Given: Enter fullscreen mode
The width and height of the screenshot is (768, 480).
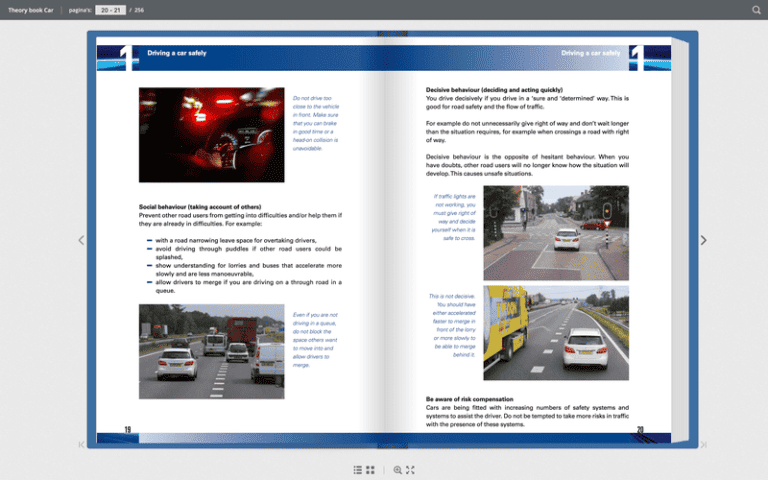Looking at the screenshot, I should [410, 469].
